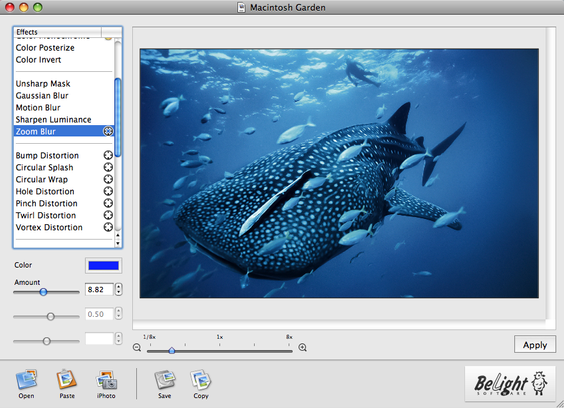Click the Effects column header
564x408 pixels.
pyautogui.click(x=58, y=32)
